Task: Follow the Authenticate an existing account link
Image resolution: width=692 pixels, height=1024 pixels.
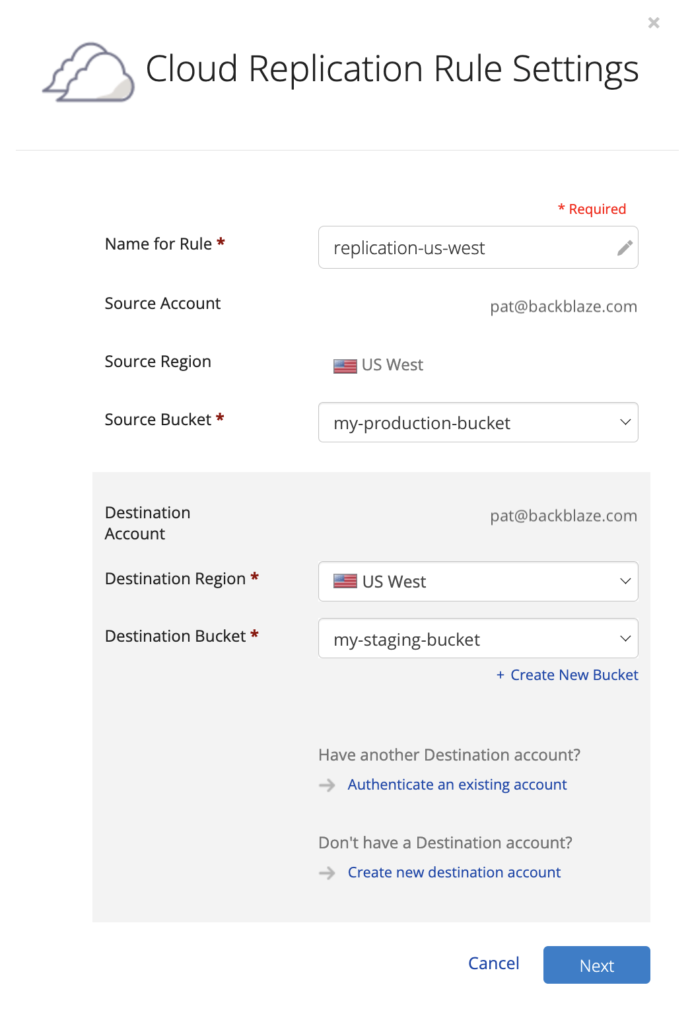Action: pyautogui.click(x=457, y=784)
